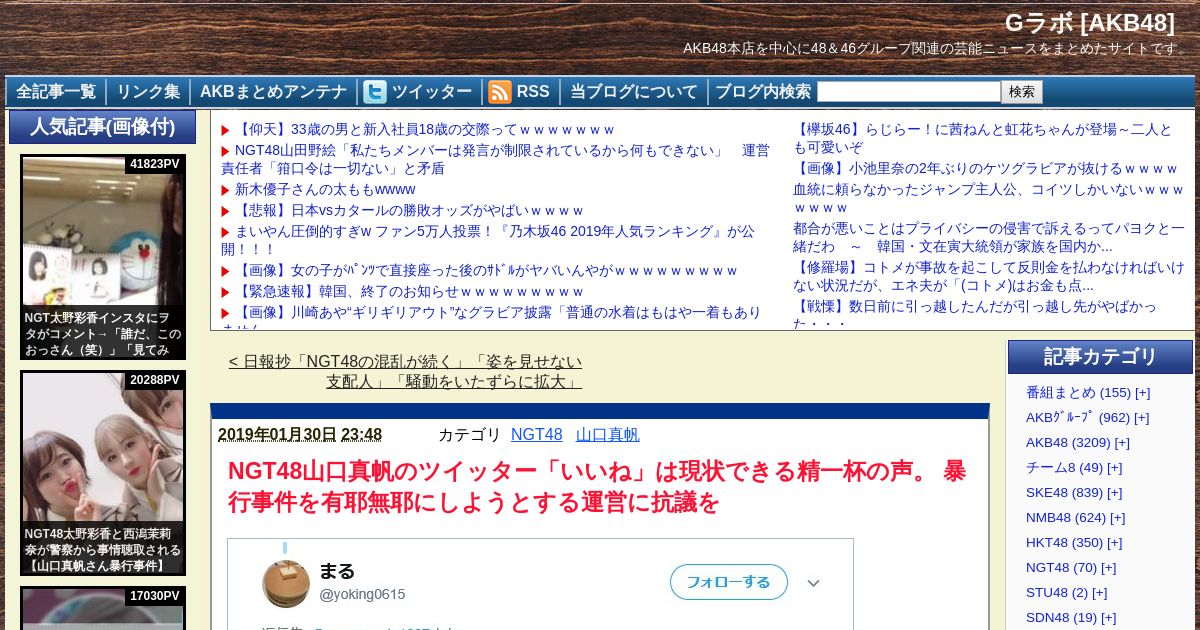Expand the 番組まとめ [+] subcategories
The height and width of the screenshot is (630, 1200).
(x=1142, y=392)
